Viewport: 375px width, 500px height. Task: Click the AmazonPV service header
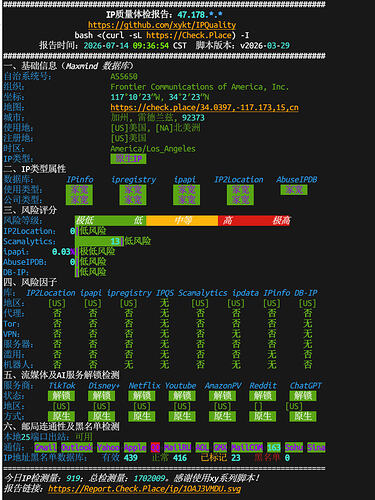coord(223,386)
